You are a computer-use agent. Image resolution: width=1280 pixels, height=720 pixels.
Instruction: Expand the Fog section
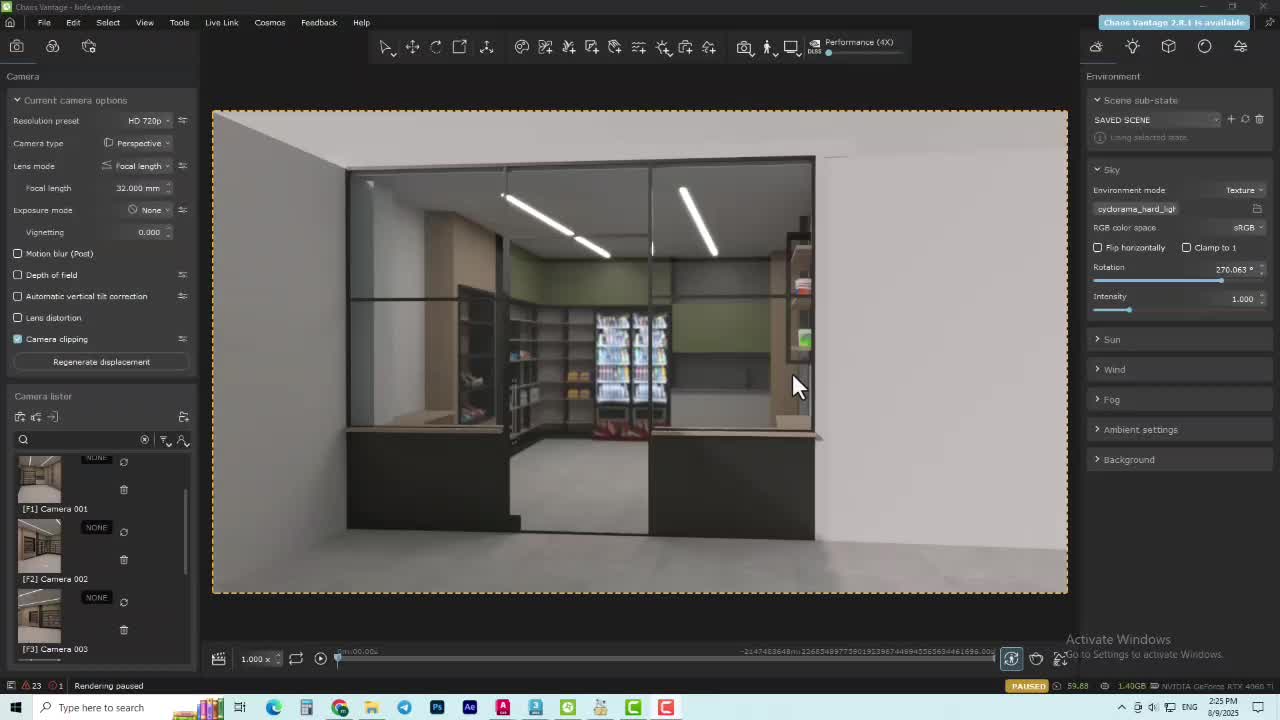1111,400
